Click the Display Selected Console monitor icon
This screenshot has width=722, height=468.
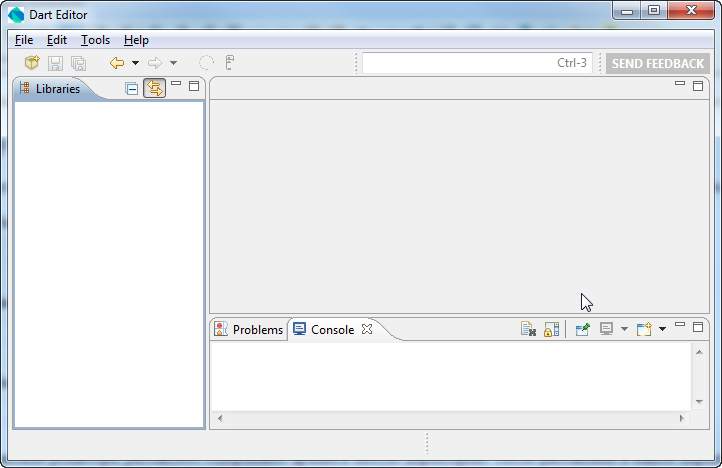pos(606,329)
